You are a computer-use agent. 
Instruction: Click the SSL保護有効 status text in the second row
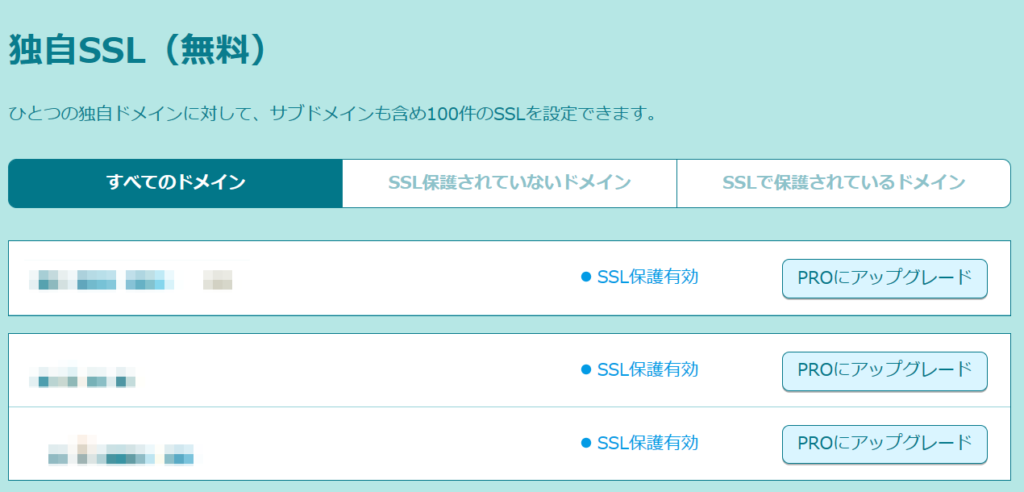(647, 370)
